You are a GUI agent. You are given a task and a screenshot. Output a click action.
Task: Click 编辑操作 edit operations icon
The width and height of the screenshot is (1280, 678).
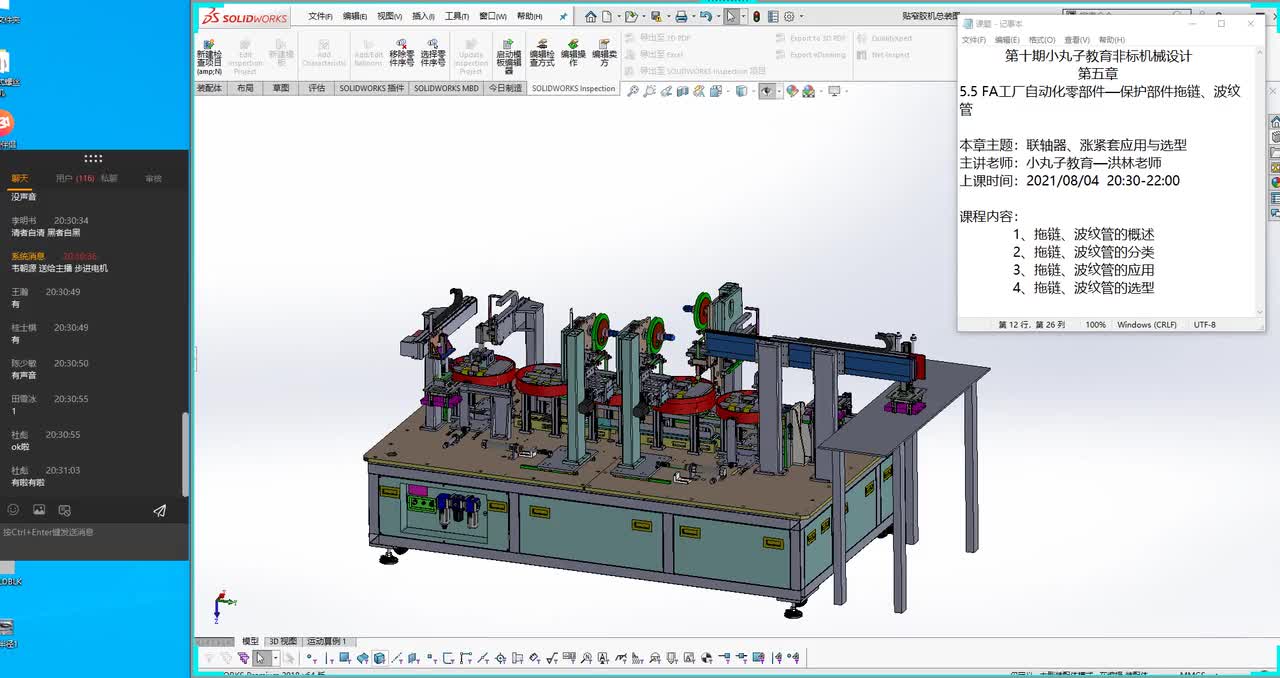[x=573, y=53]
